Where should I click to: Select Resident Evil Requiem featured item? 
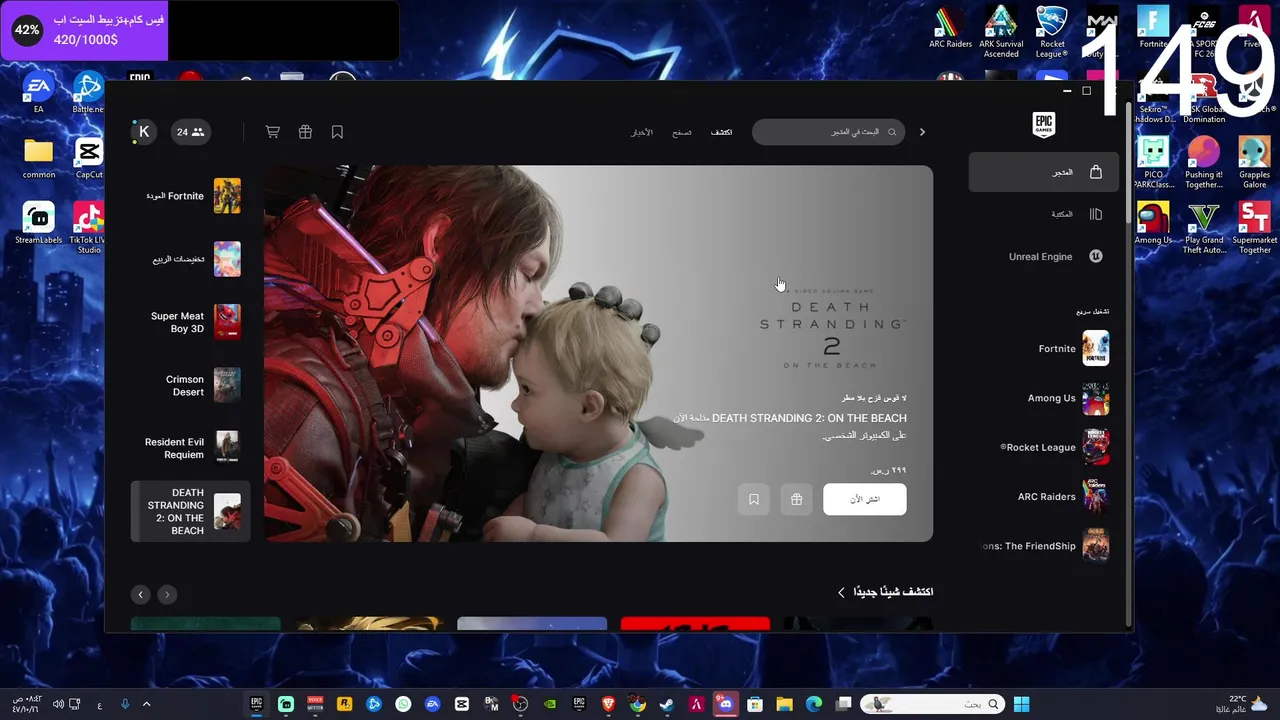[191, 448]
